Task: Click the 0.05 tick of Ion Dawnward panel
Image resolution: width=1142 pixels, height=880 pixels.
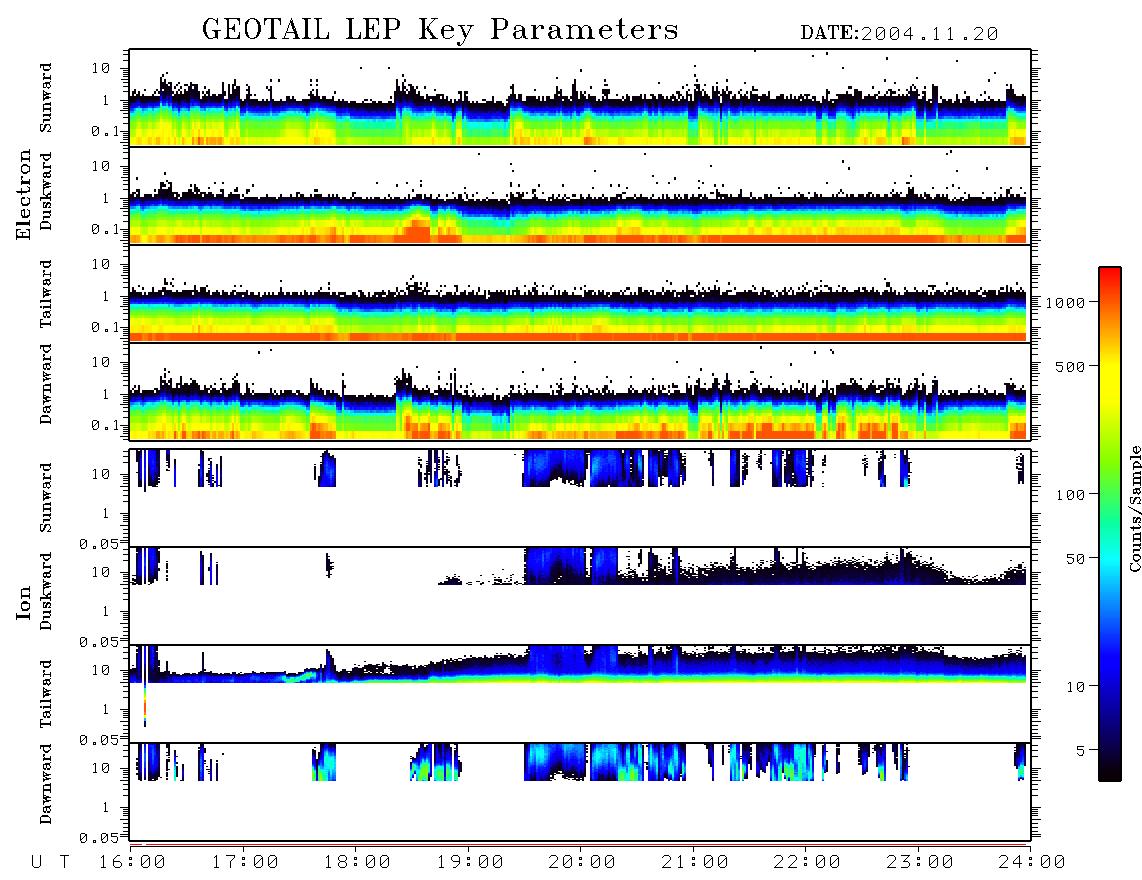Action: (x=98, y=838)
